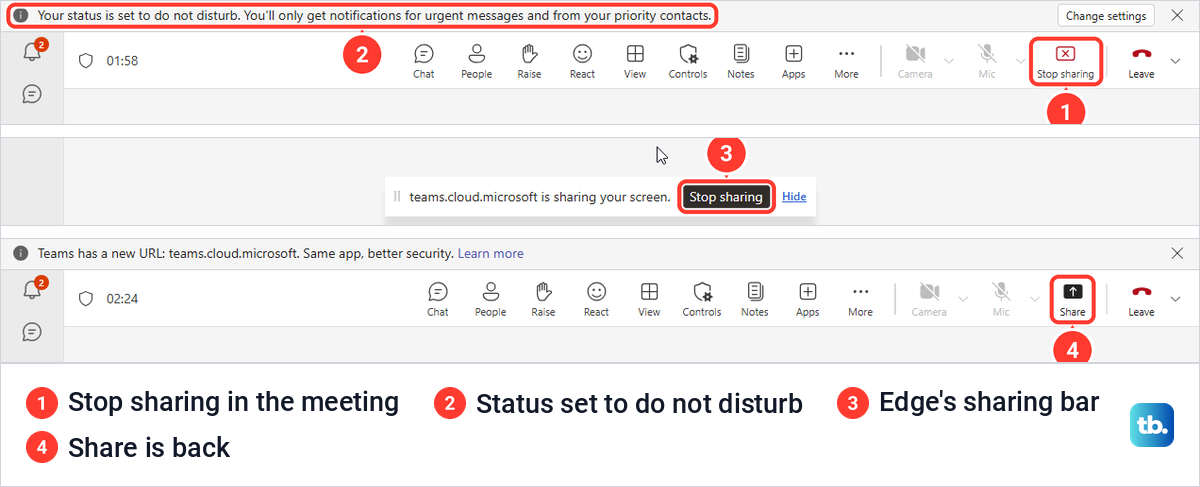Expand Camera options arrow in 02:24 toolbar
1200x487 pixels.
963,298
